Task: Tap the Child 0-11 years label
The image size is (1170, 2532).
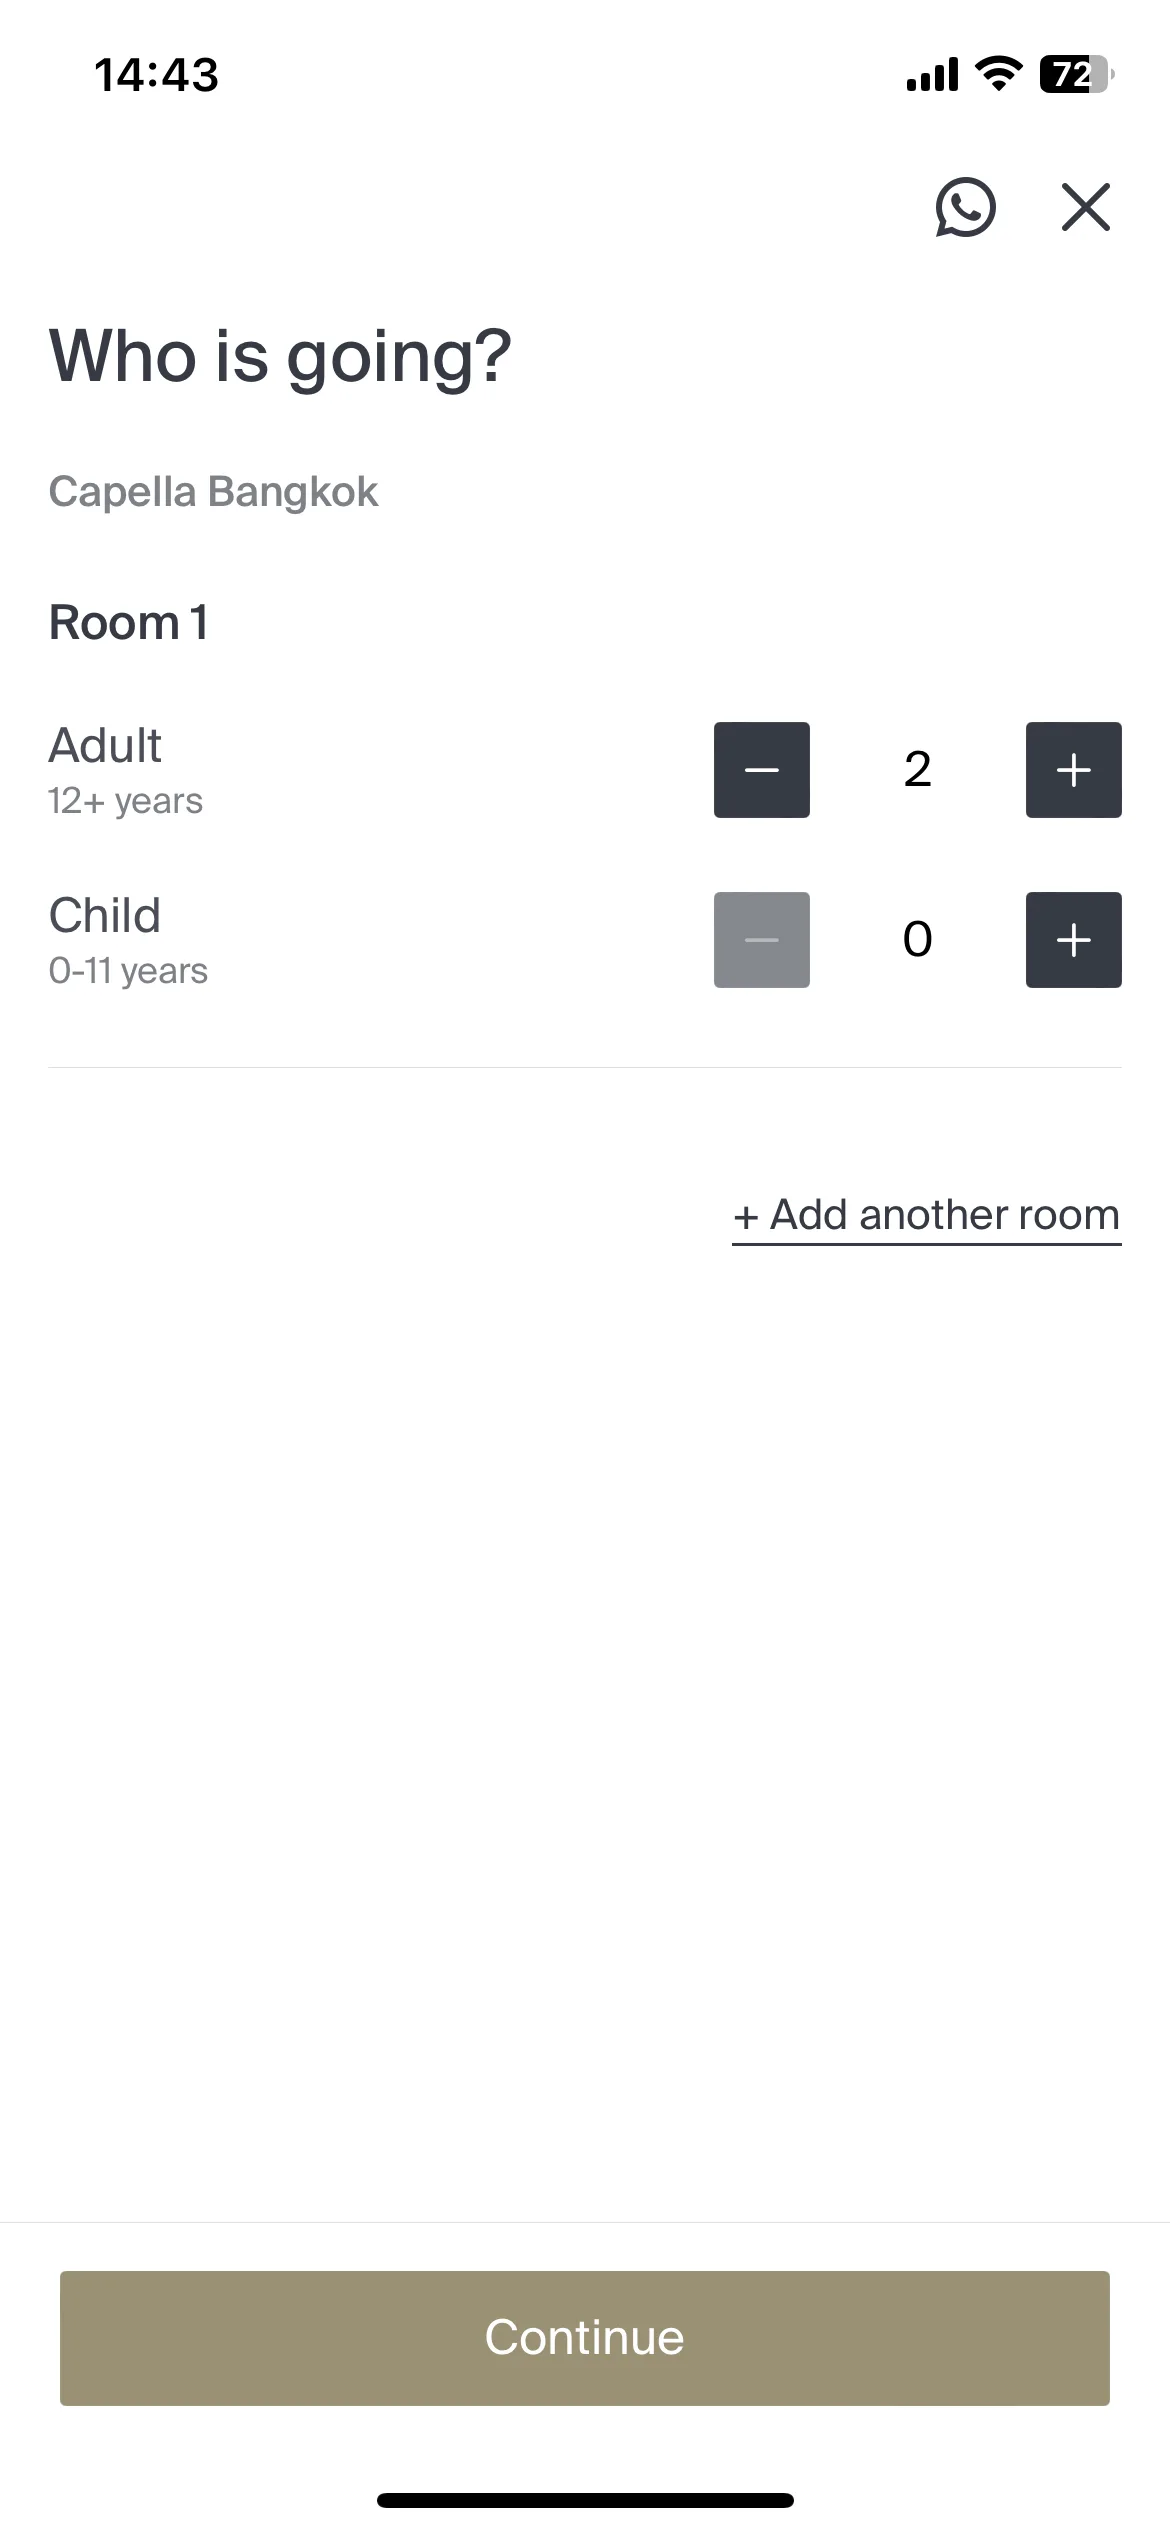Action: [128, 940]
